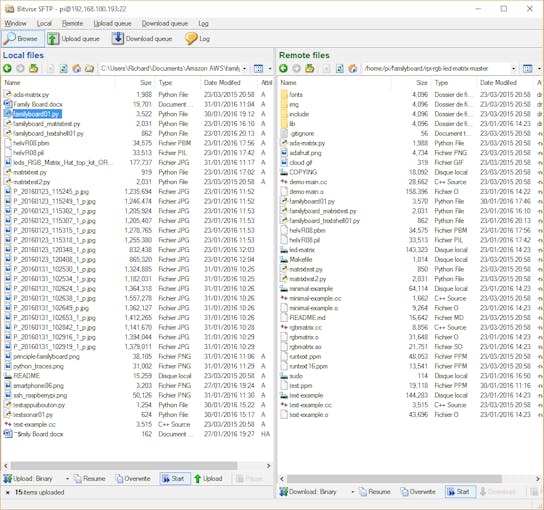Select the local file principle-familyboard.png
Viewport: 544px width, 510px height.
[46, 356]
